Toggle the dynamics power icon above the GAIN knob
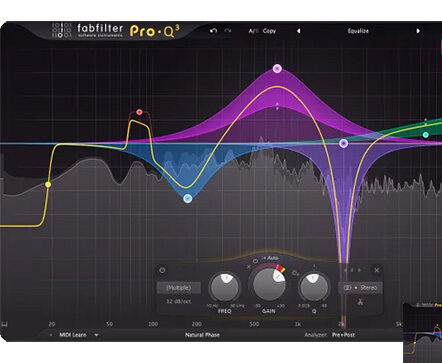Image resolution: width=442 pixels, height=363 pixels. (x=256, y=261)
